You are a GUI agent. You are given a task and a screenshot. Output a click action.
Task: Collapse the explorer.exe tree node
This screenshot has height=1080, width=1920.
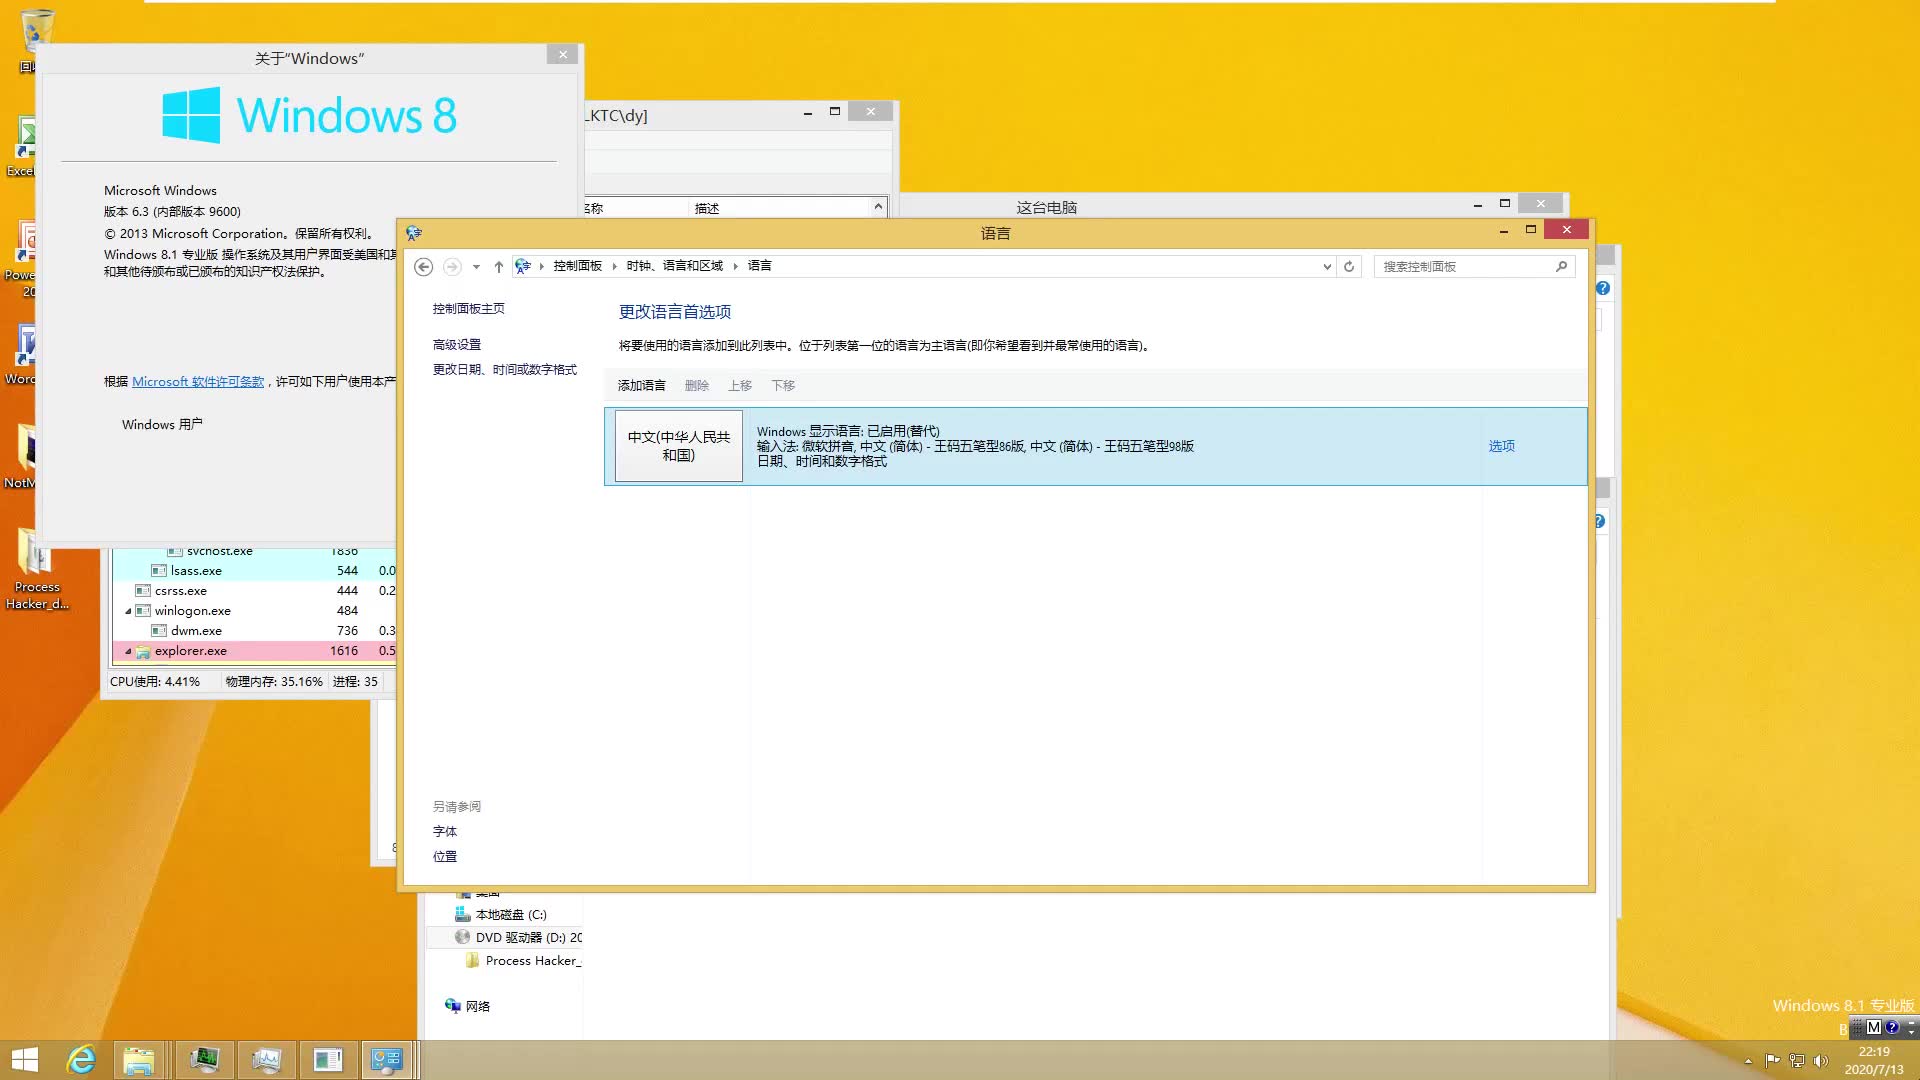[128, 651]
